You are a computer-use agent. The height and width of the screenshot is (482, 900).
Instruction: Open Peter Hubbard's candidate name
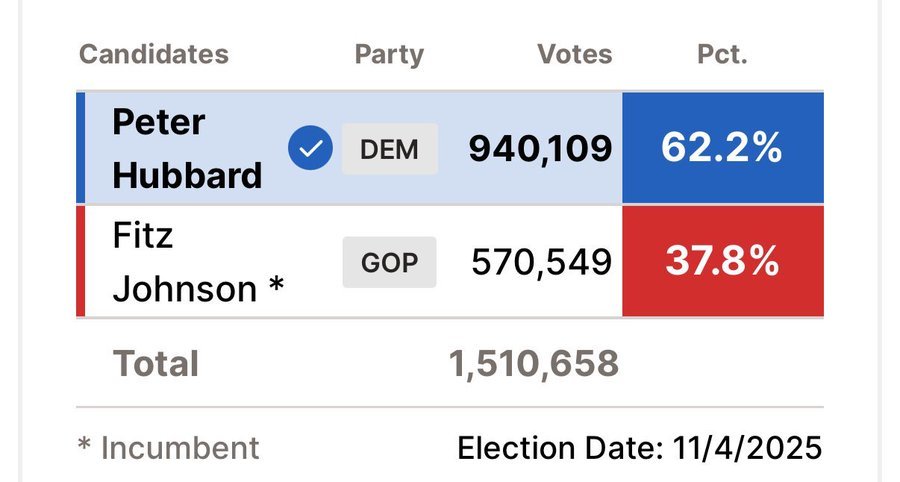(x=187, y=149)
